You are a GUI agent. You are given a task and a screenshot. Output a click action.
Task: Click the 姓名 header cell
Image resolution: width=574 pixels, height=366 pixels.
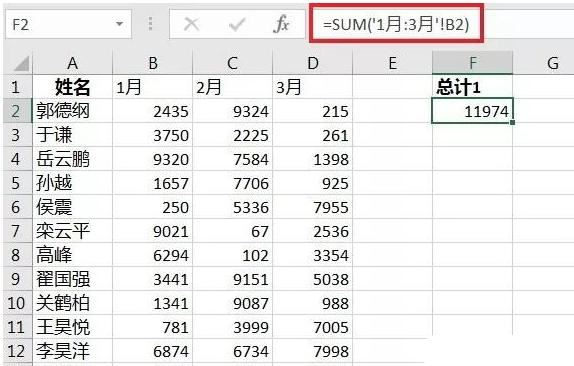click(72, 87)
